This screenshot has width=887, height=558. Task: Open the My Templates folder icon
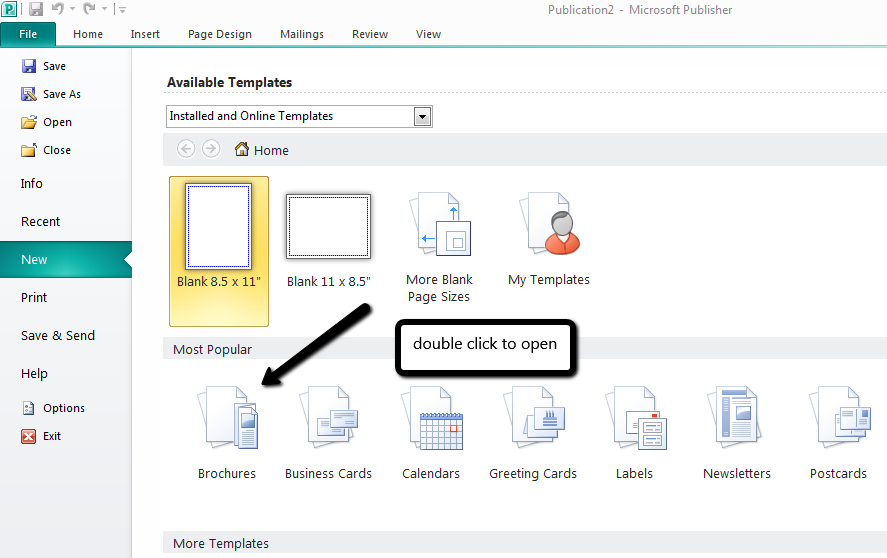point(549,239)
